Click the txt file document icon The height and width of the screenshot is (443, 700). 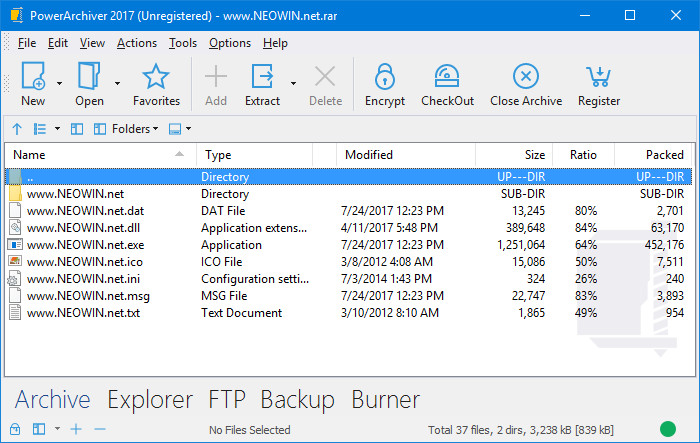click(x=15, y=313)
